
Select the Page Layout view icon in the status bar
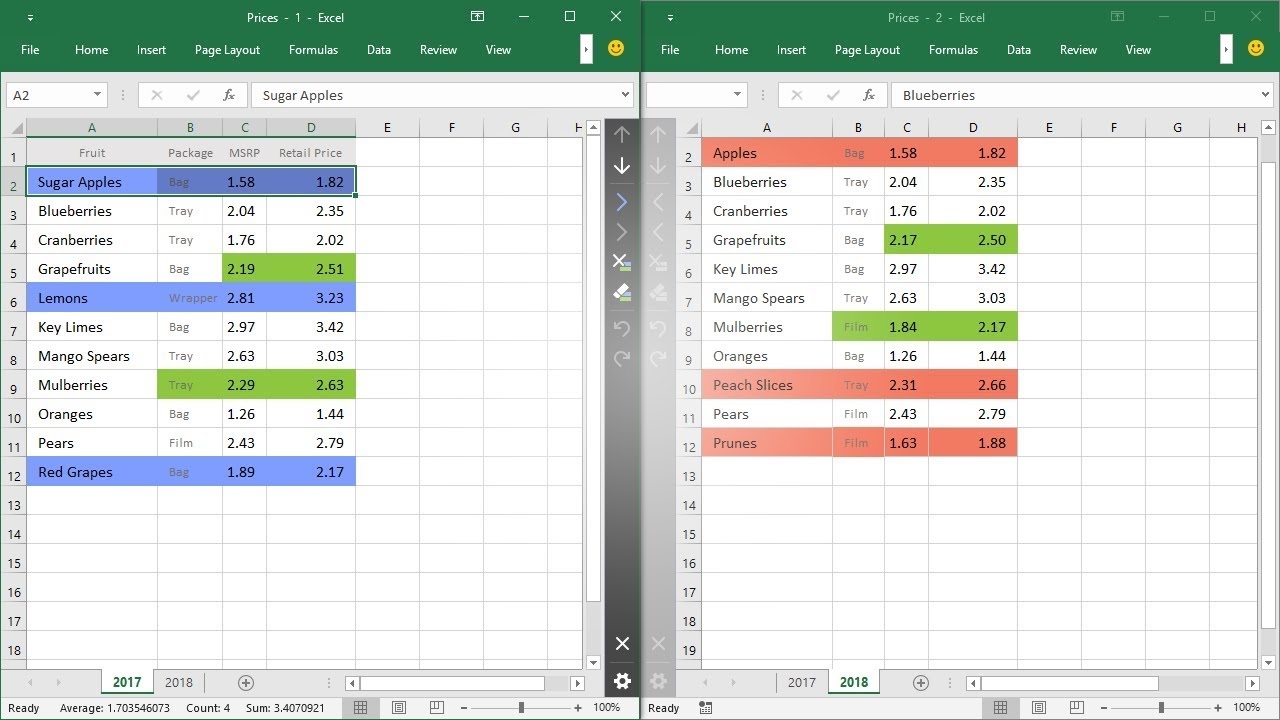(x=398, y=707)
